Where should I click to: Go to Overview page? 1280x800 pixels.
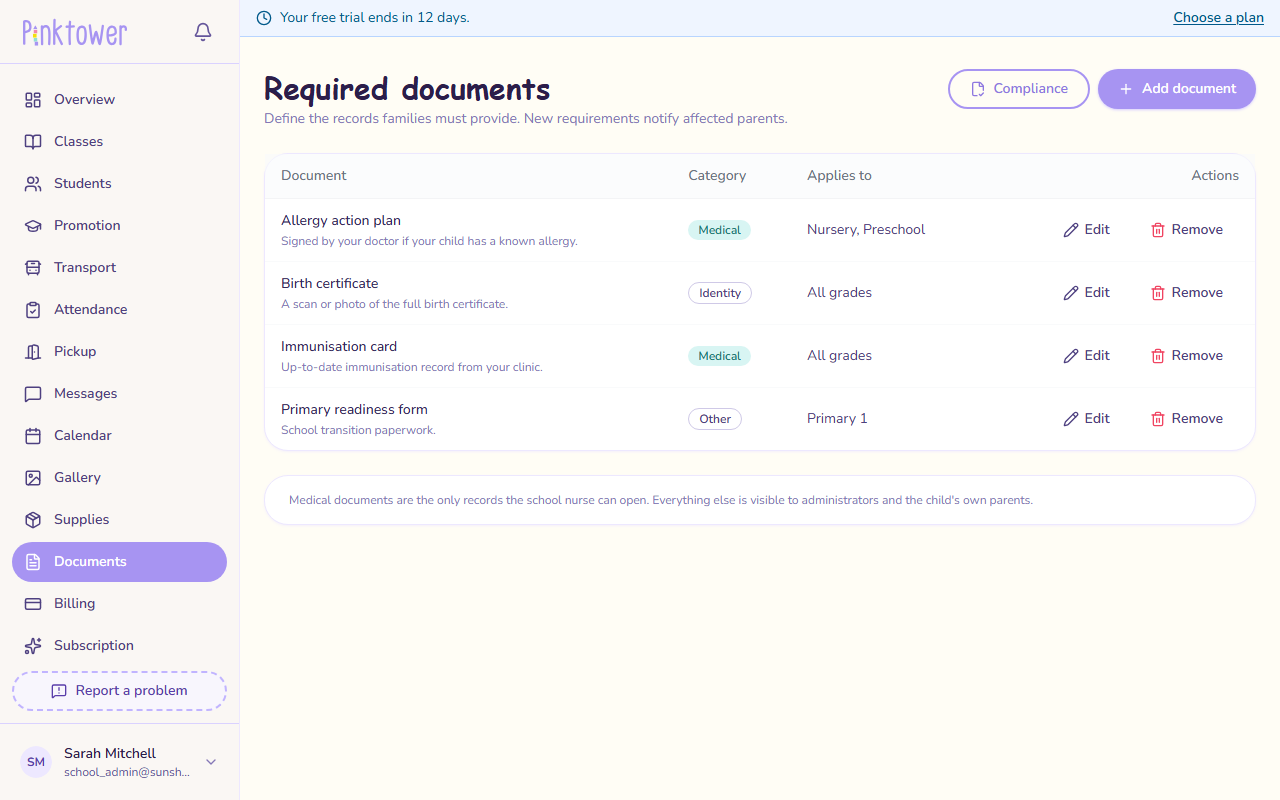[120, 100]
